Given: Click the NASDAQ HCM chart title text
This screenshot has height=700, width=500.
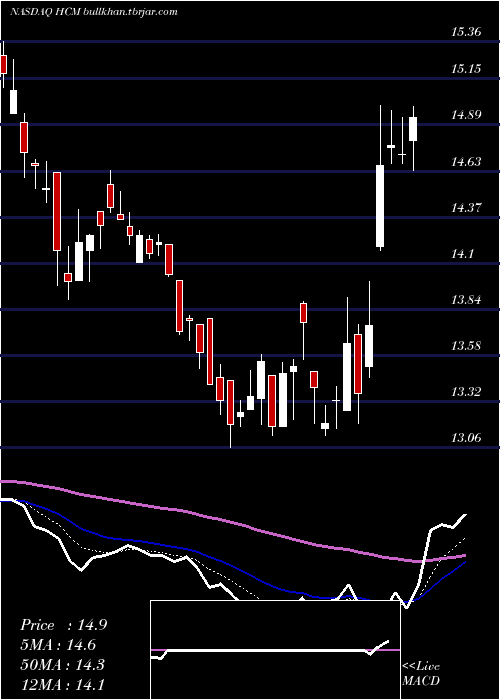Looking at the screenshot, I should pyautogui.click(x=94, y=12).
